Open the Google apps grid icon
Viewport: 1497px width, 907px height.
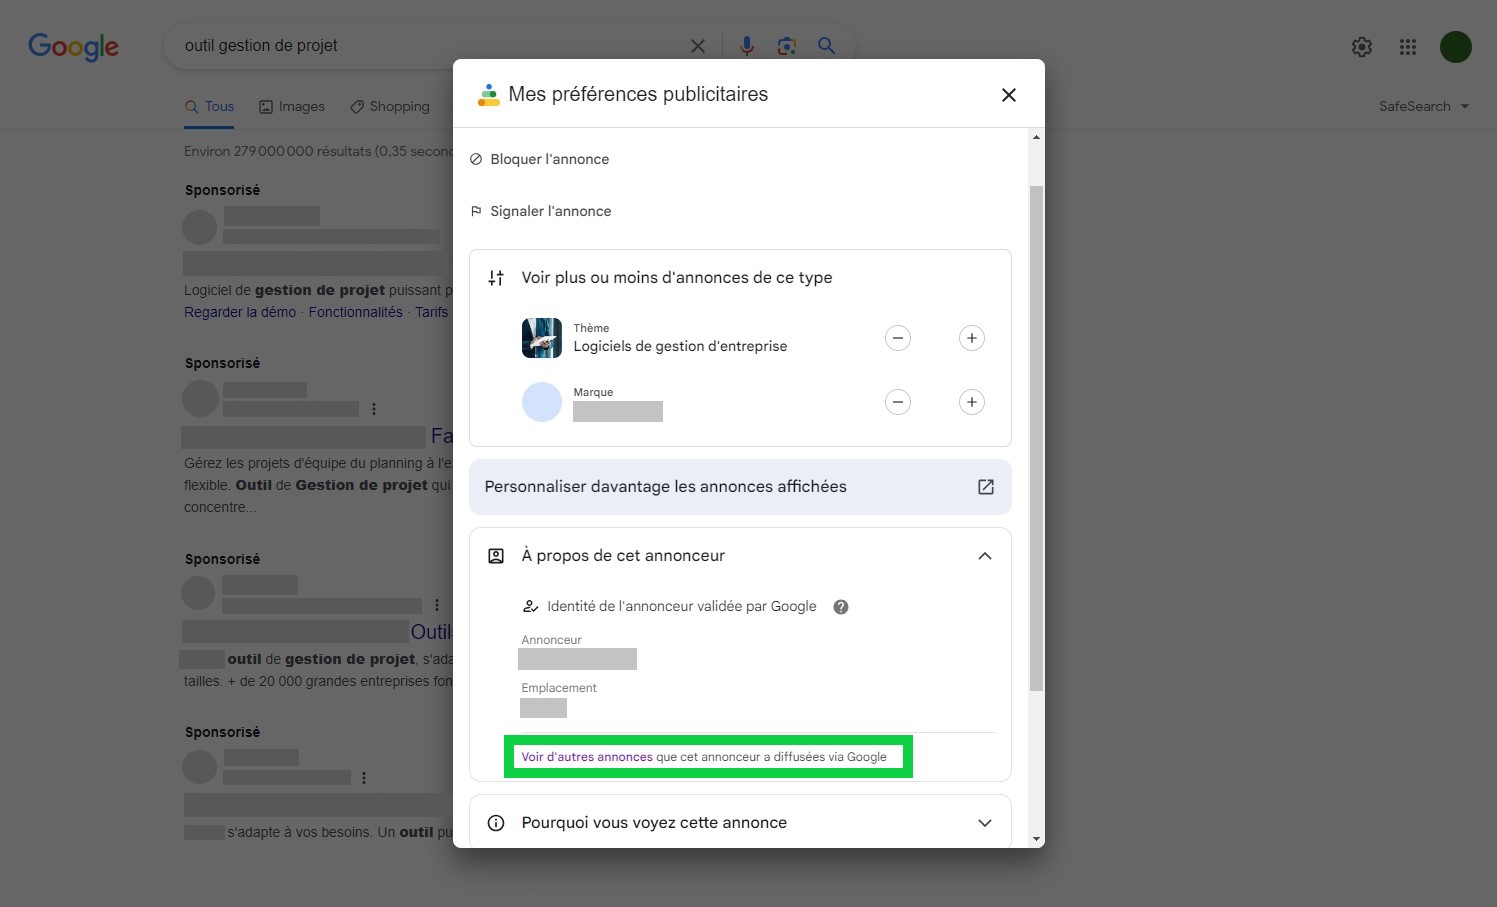click(1408, 47)
